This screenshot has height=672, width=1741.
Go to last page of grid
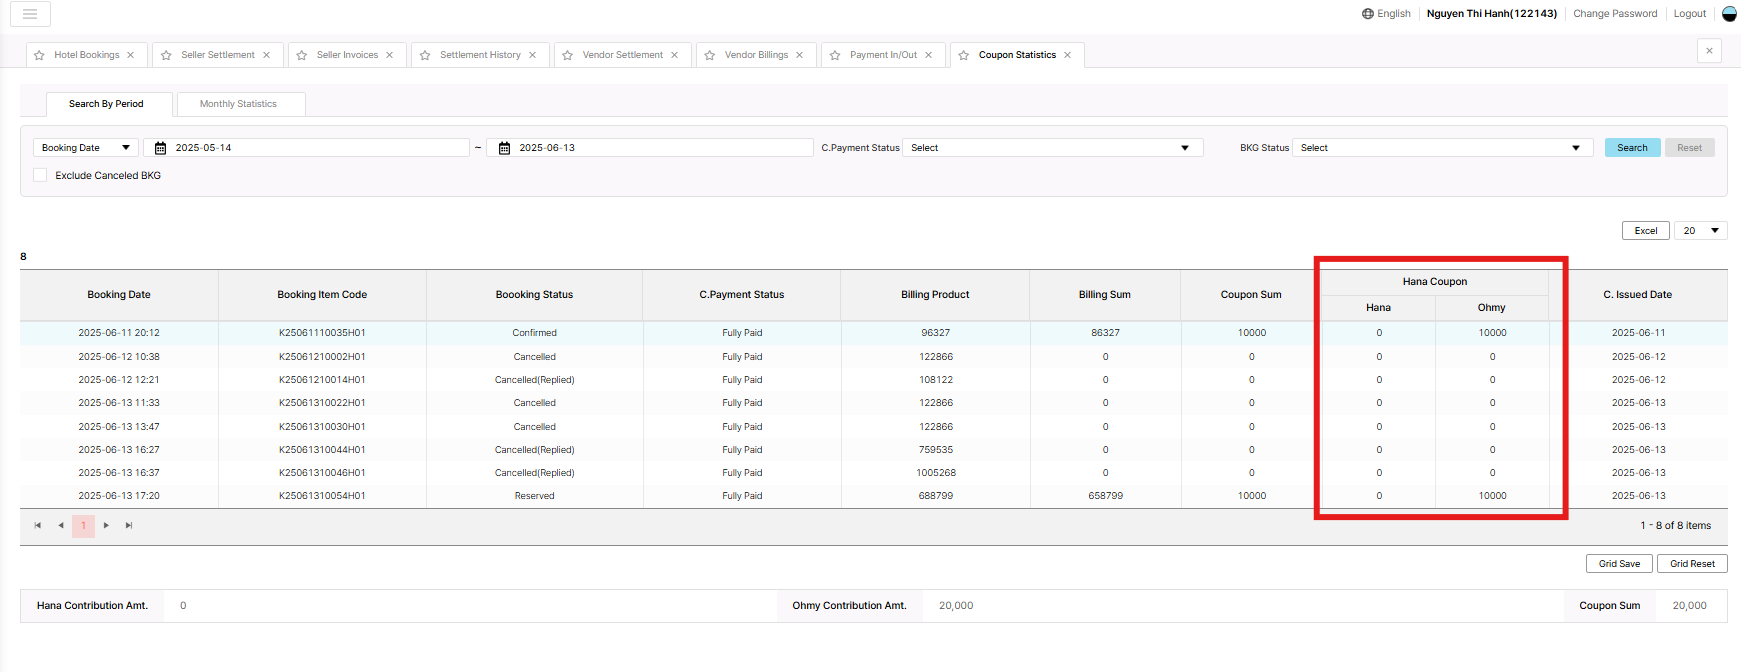pos(129,526)
